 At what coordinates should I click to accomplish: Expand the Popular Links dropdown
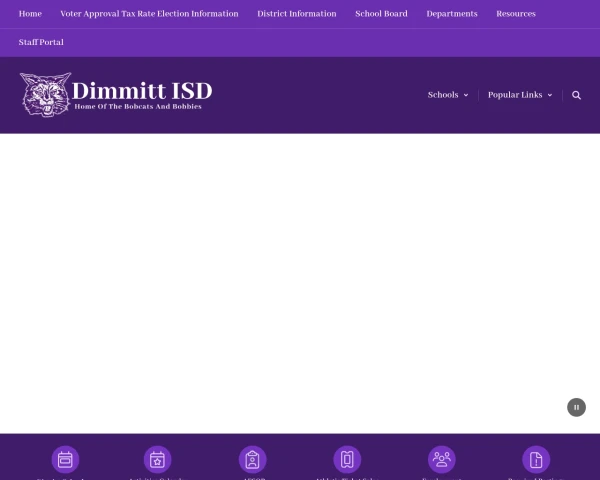[520, 95]
